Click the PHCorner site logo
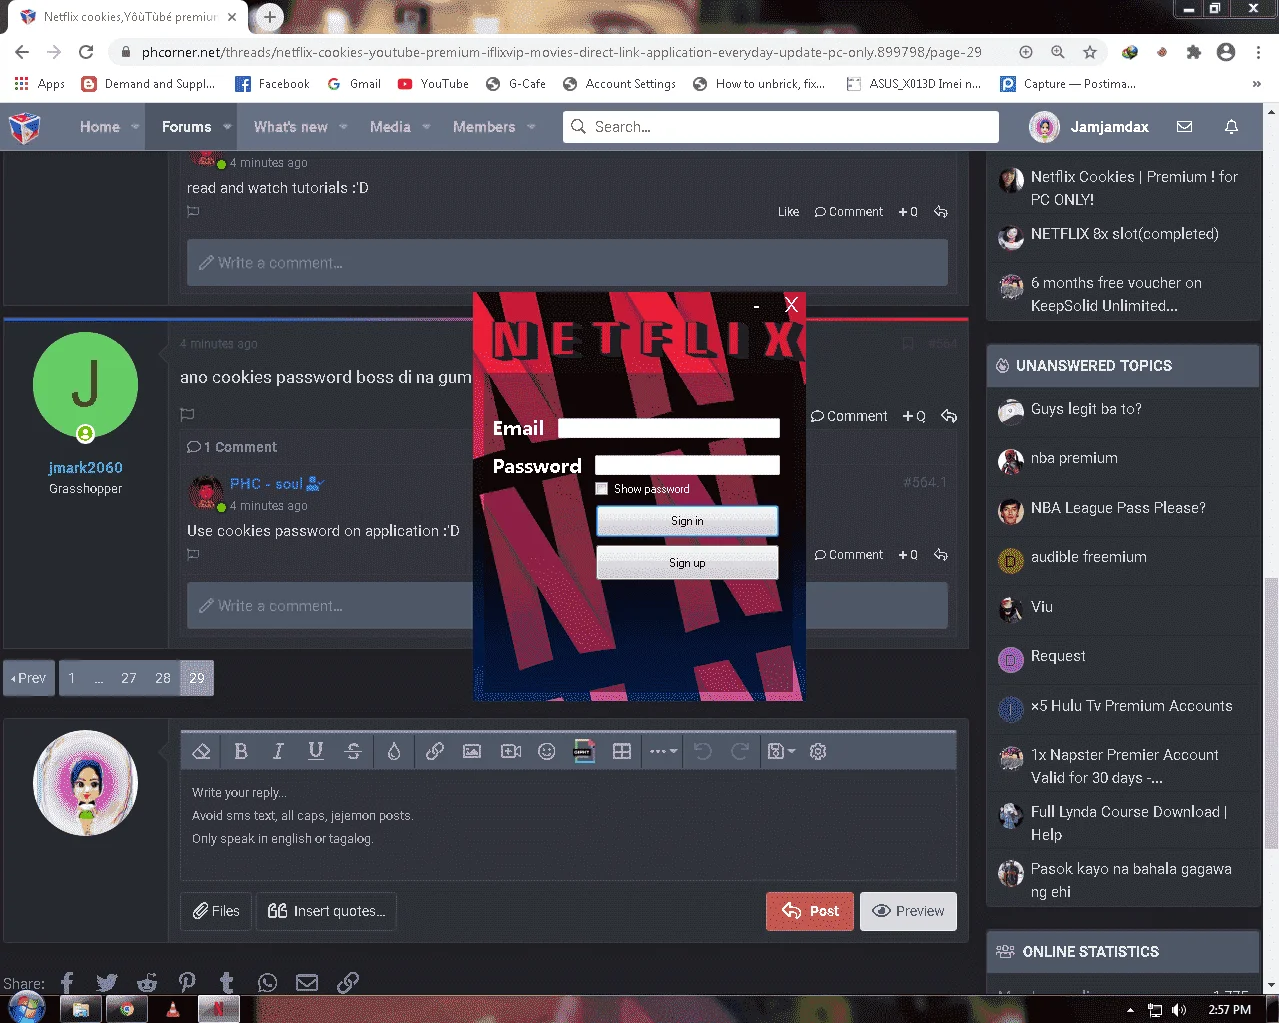Screen dimensions: 1279x1023 coord(25,127)
